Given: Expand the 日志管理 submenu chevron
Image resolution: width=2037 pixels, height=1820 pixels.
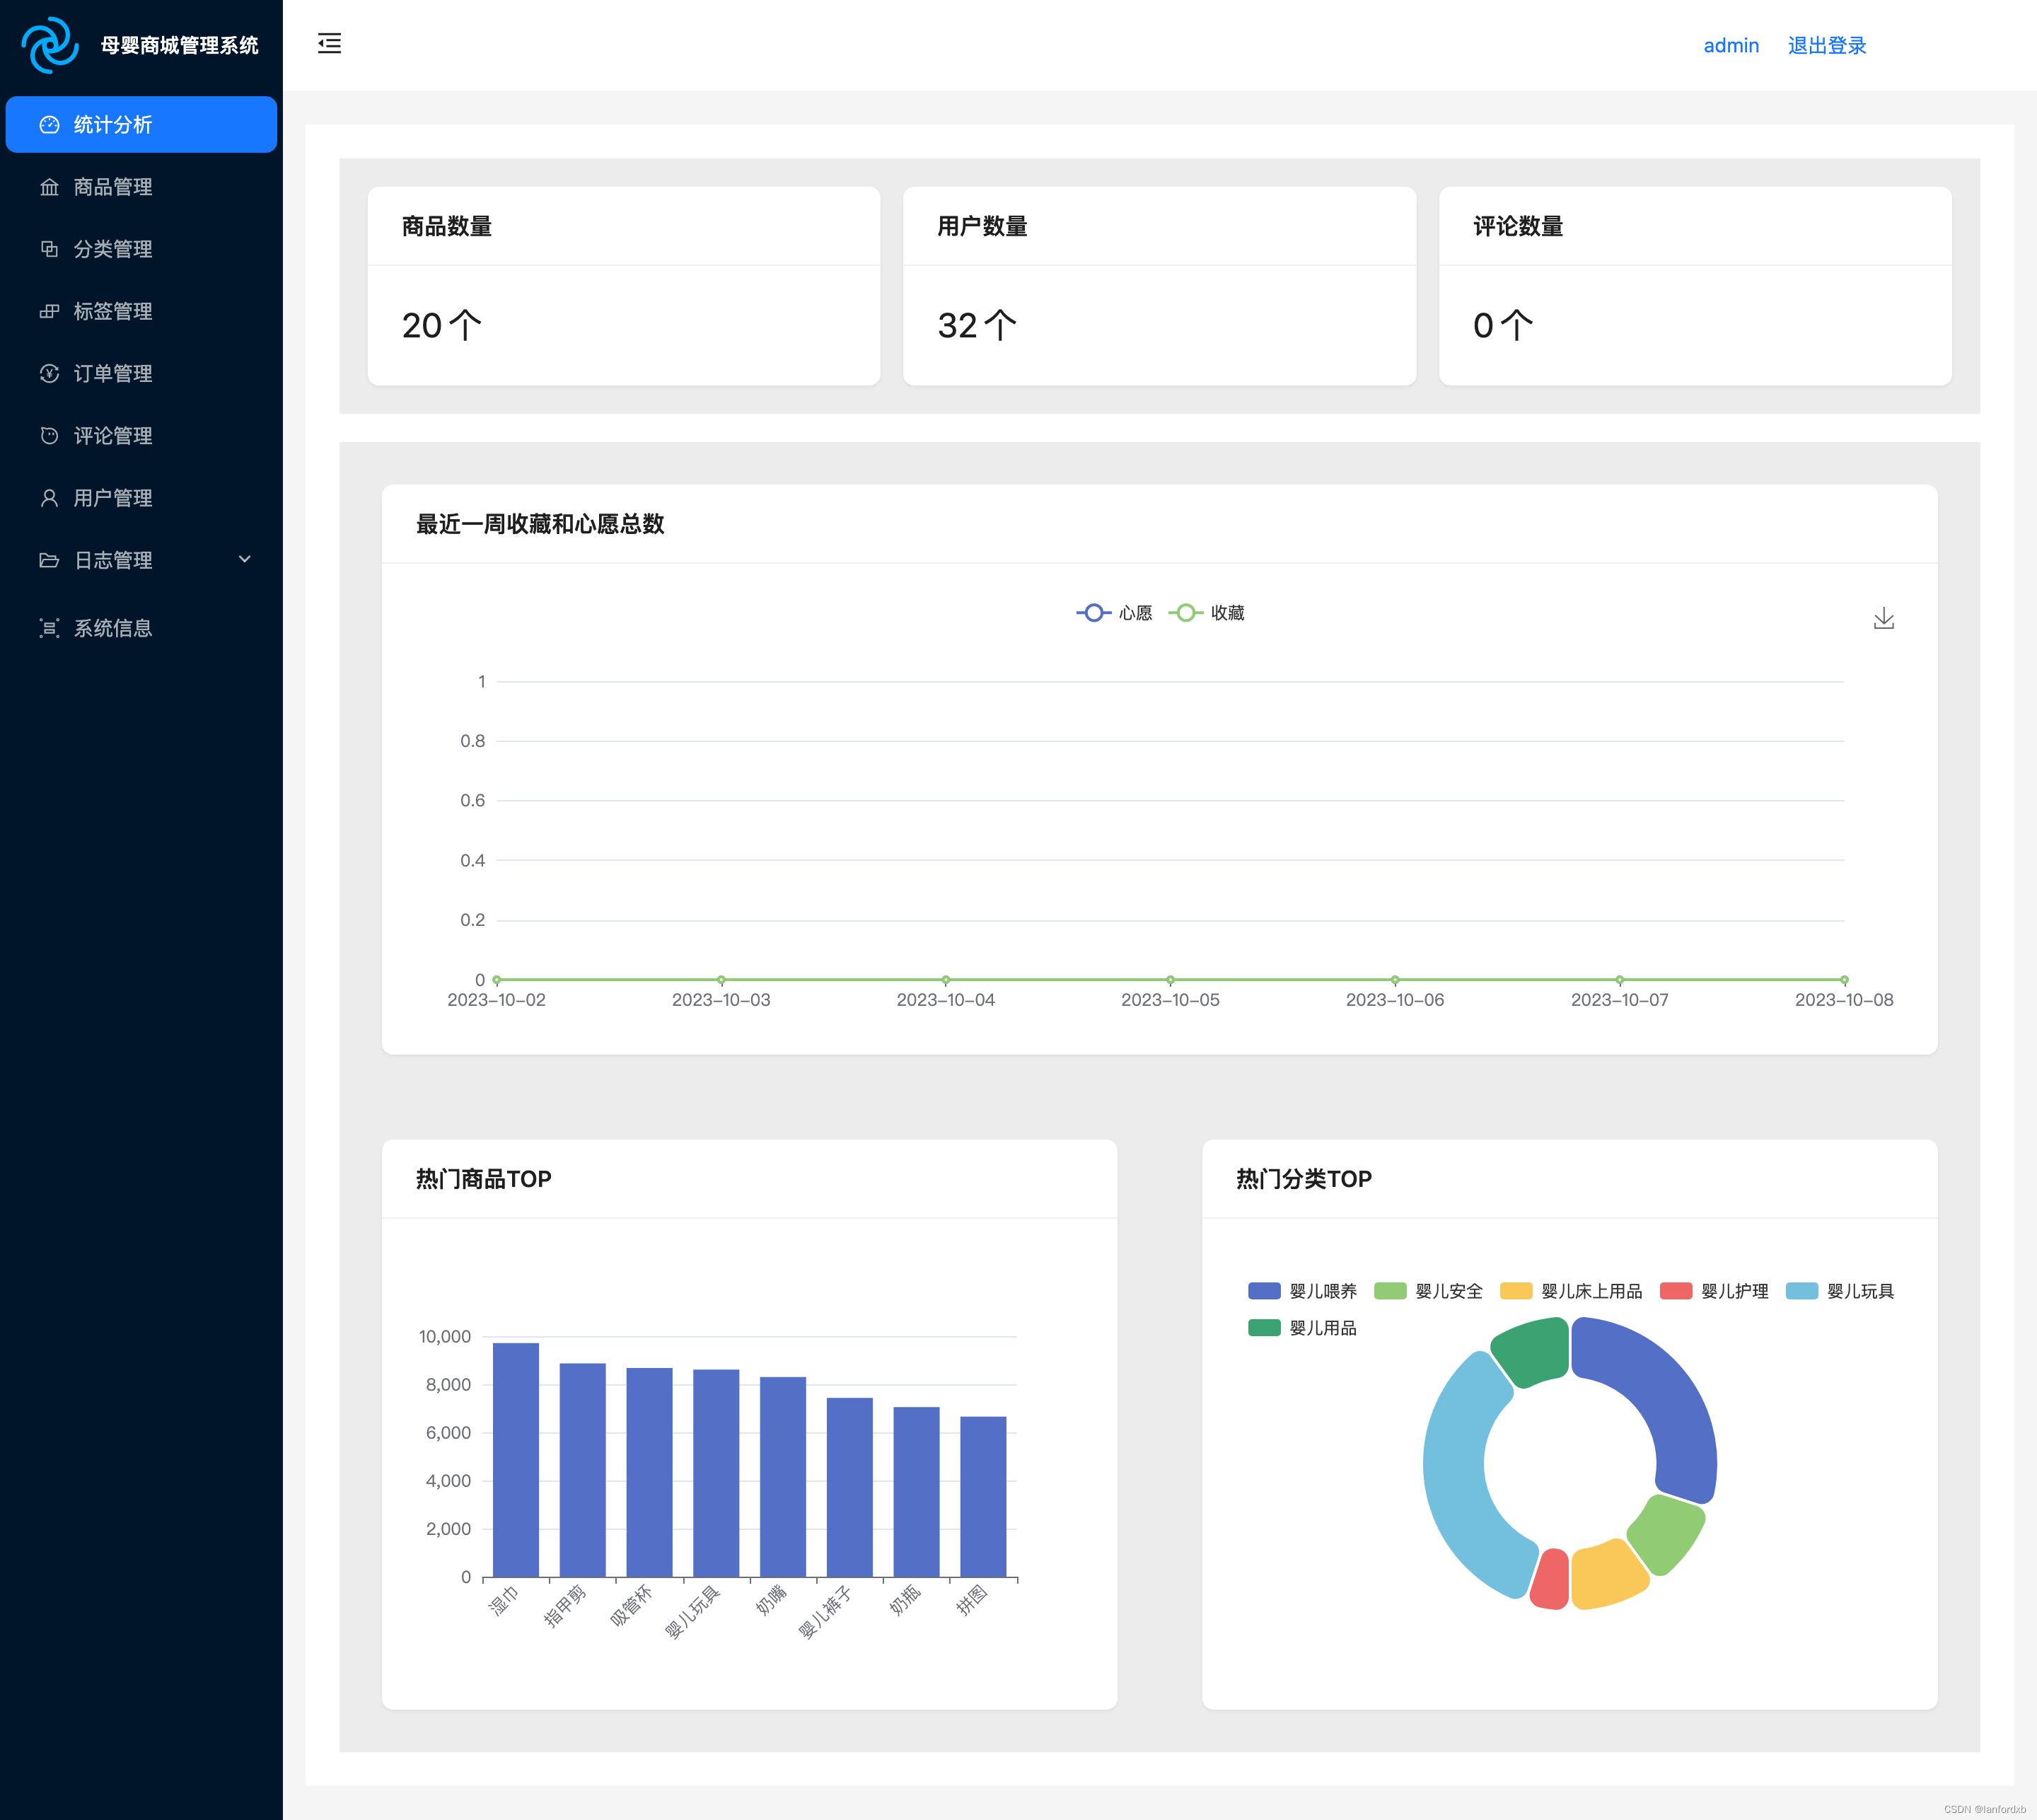Looking at the screenshot, I should pos(244,559).
